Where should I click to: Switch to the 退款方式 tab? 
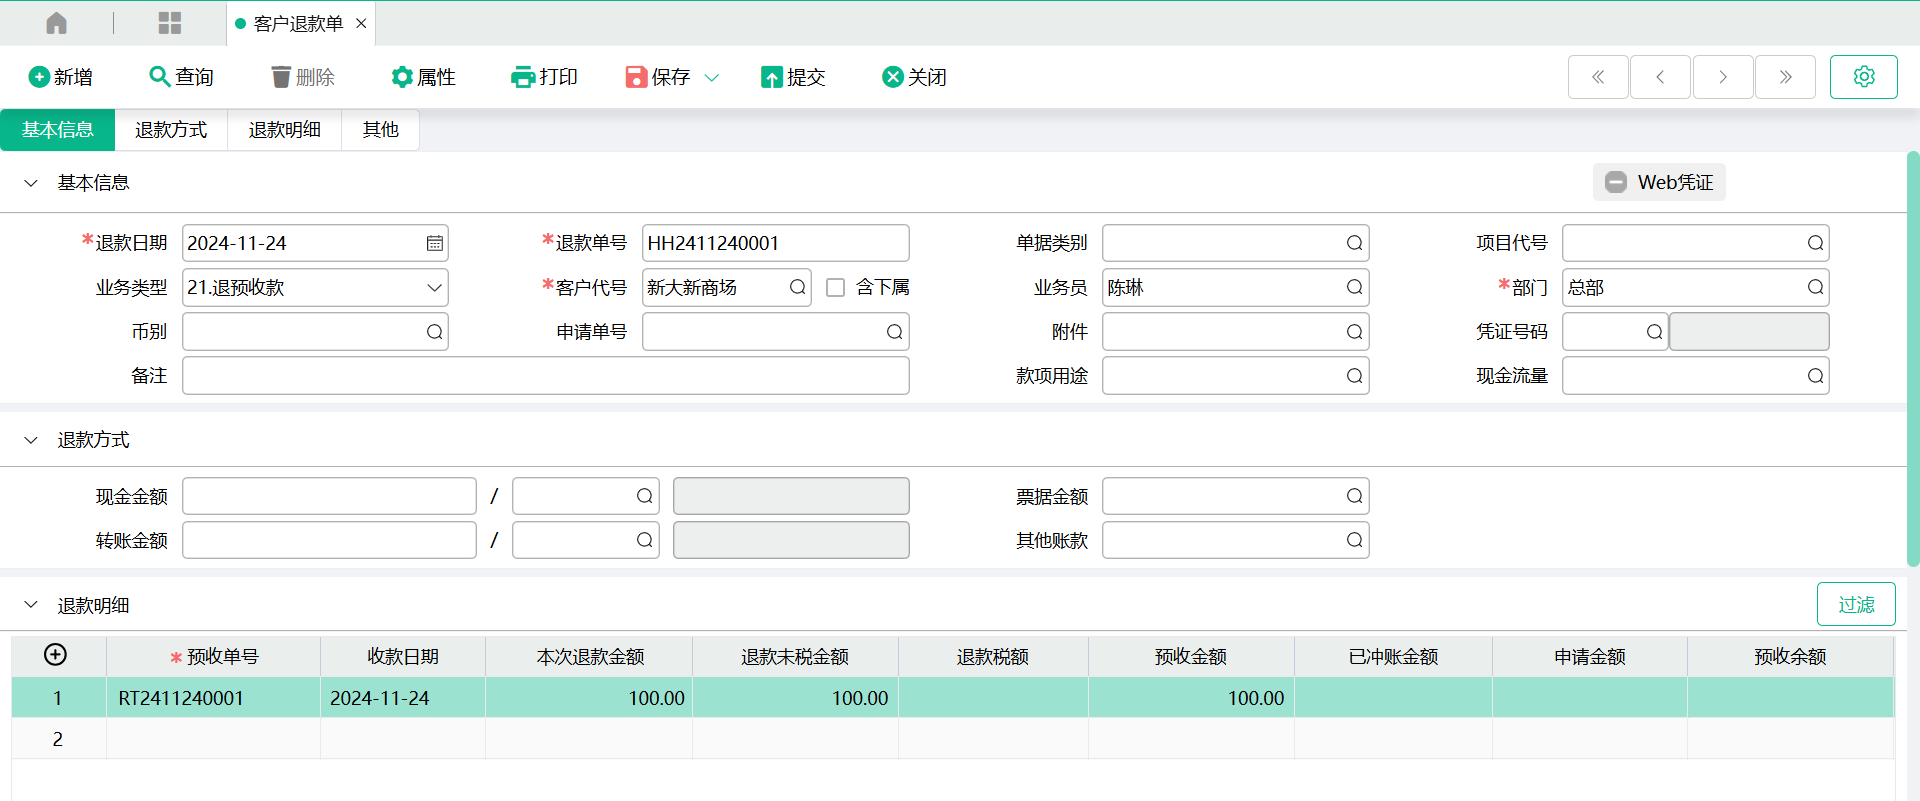tap(171, 130)
